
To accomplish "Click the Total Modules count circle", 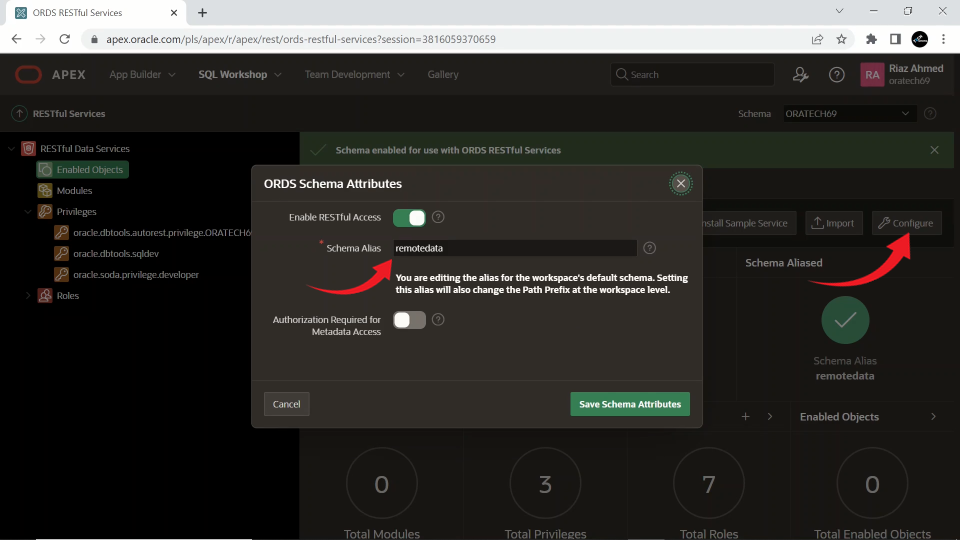I will click(381, 484).
